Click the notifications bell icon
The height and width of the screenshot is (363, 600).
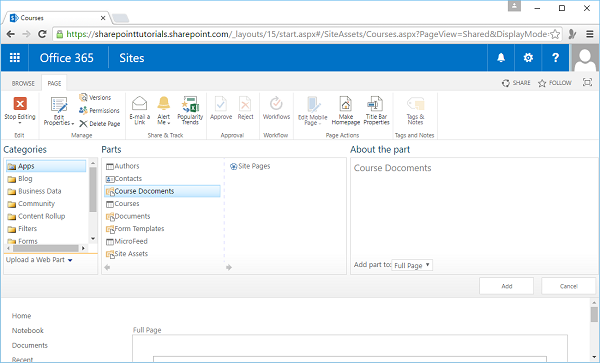[x=501, y=58]
